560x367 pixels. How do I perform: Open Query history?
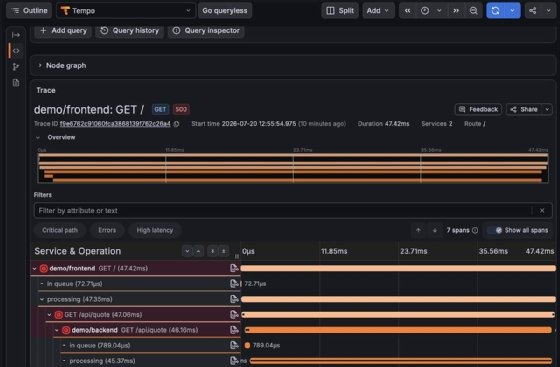(130, 31)
